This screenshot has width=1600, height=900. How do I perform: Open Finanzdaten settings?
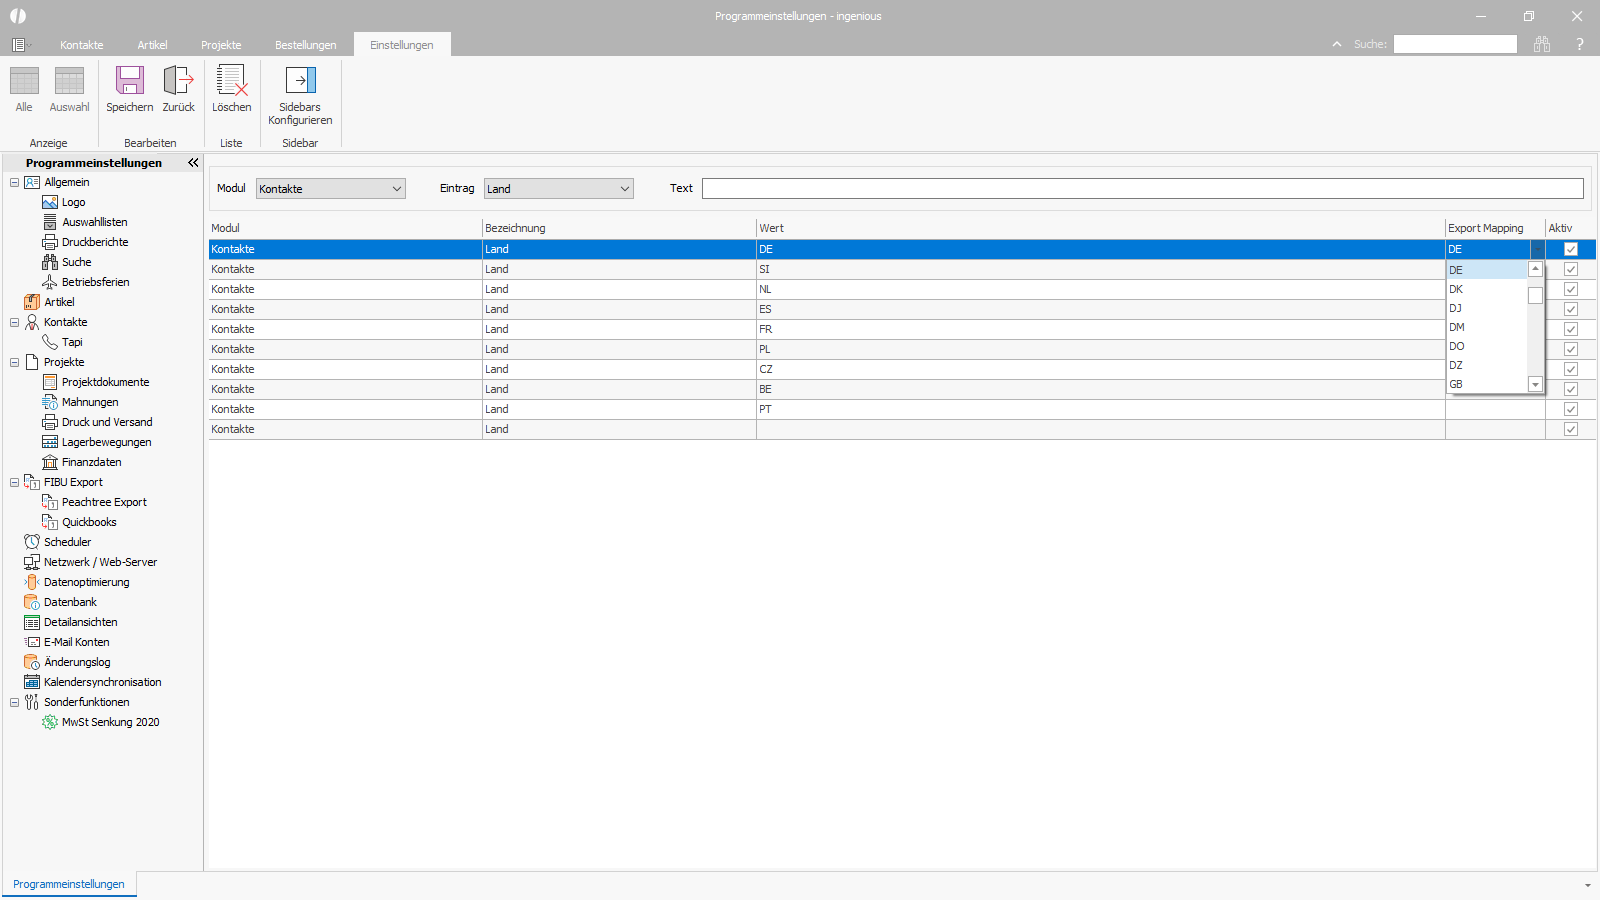[x=91, y=462]
